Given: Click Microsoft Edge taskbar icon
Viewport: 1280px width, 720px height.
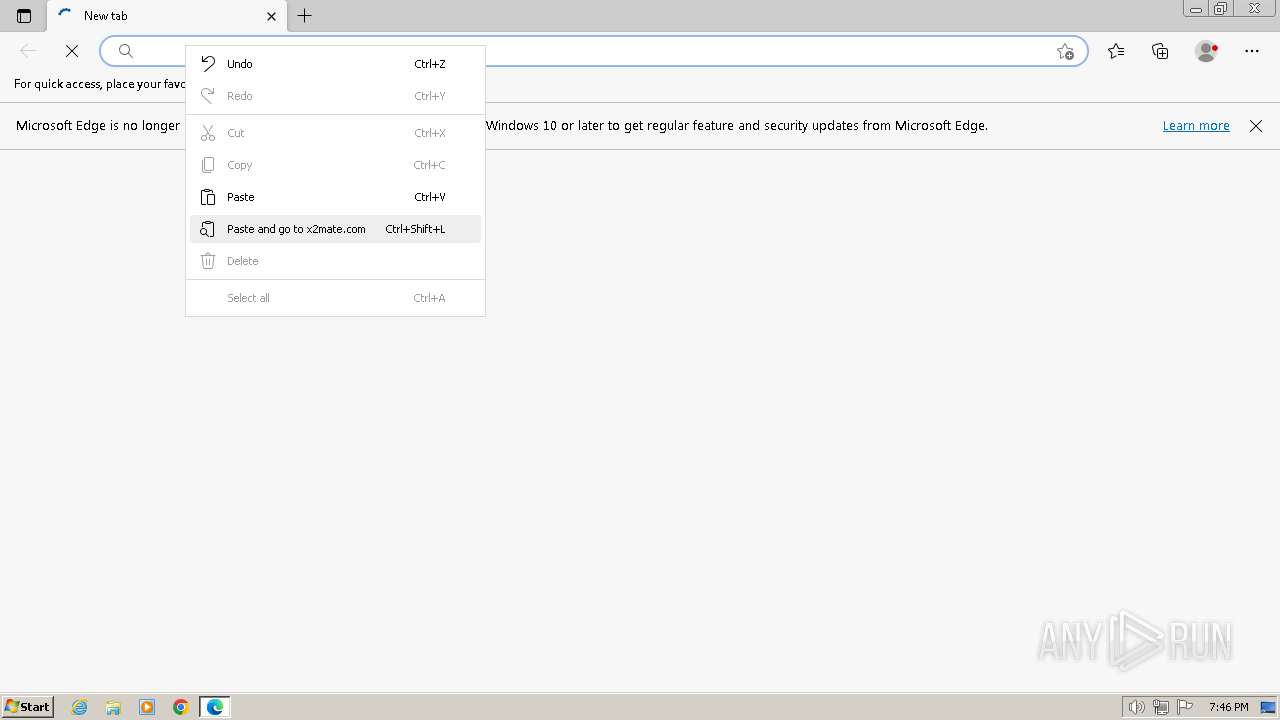Looking at the screenshot, I should [215, 707].
